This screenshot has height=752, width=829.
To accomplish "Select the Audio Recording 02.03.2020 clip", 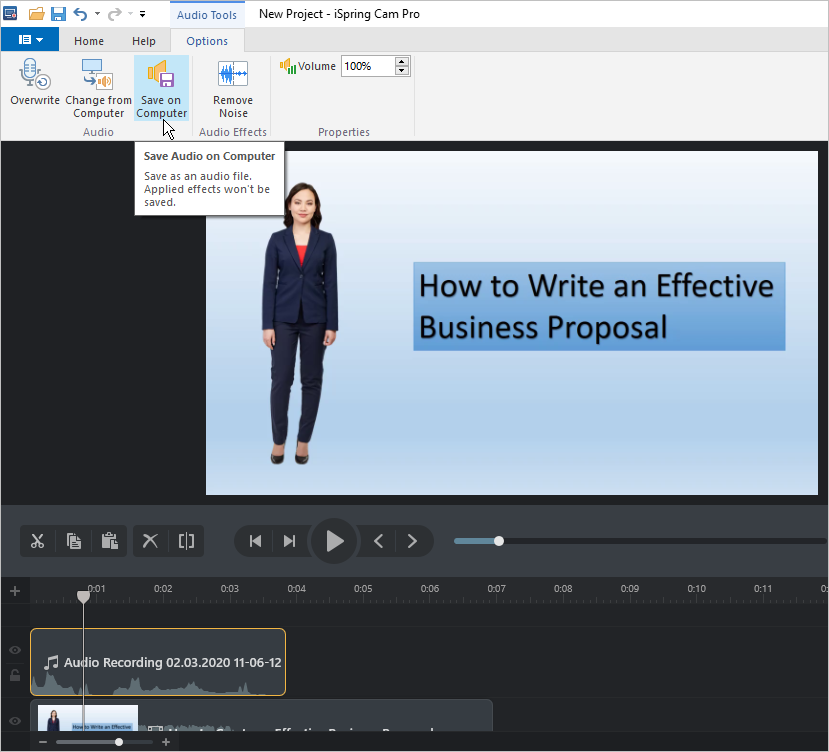I will (x=158, y=662).
